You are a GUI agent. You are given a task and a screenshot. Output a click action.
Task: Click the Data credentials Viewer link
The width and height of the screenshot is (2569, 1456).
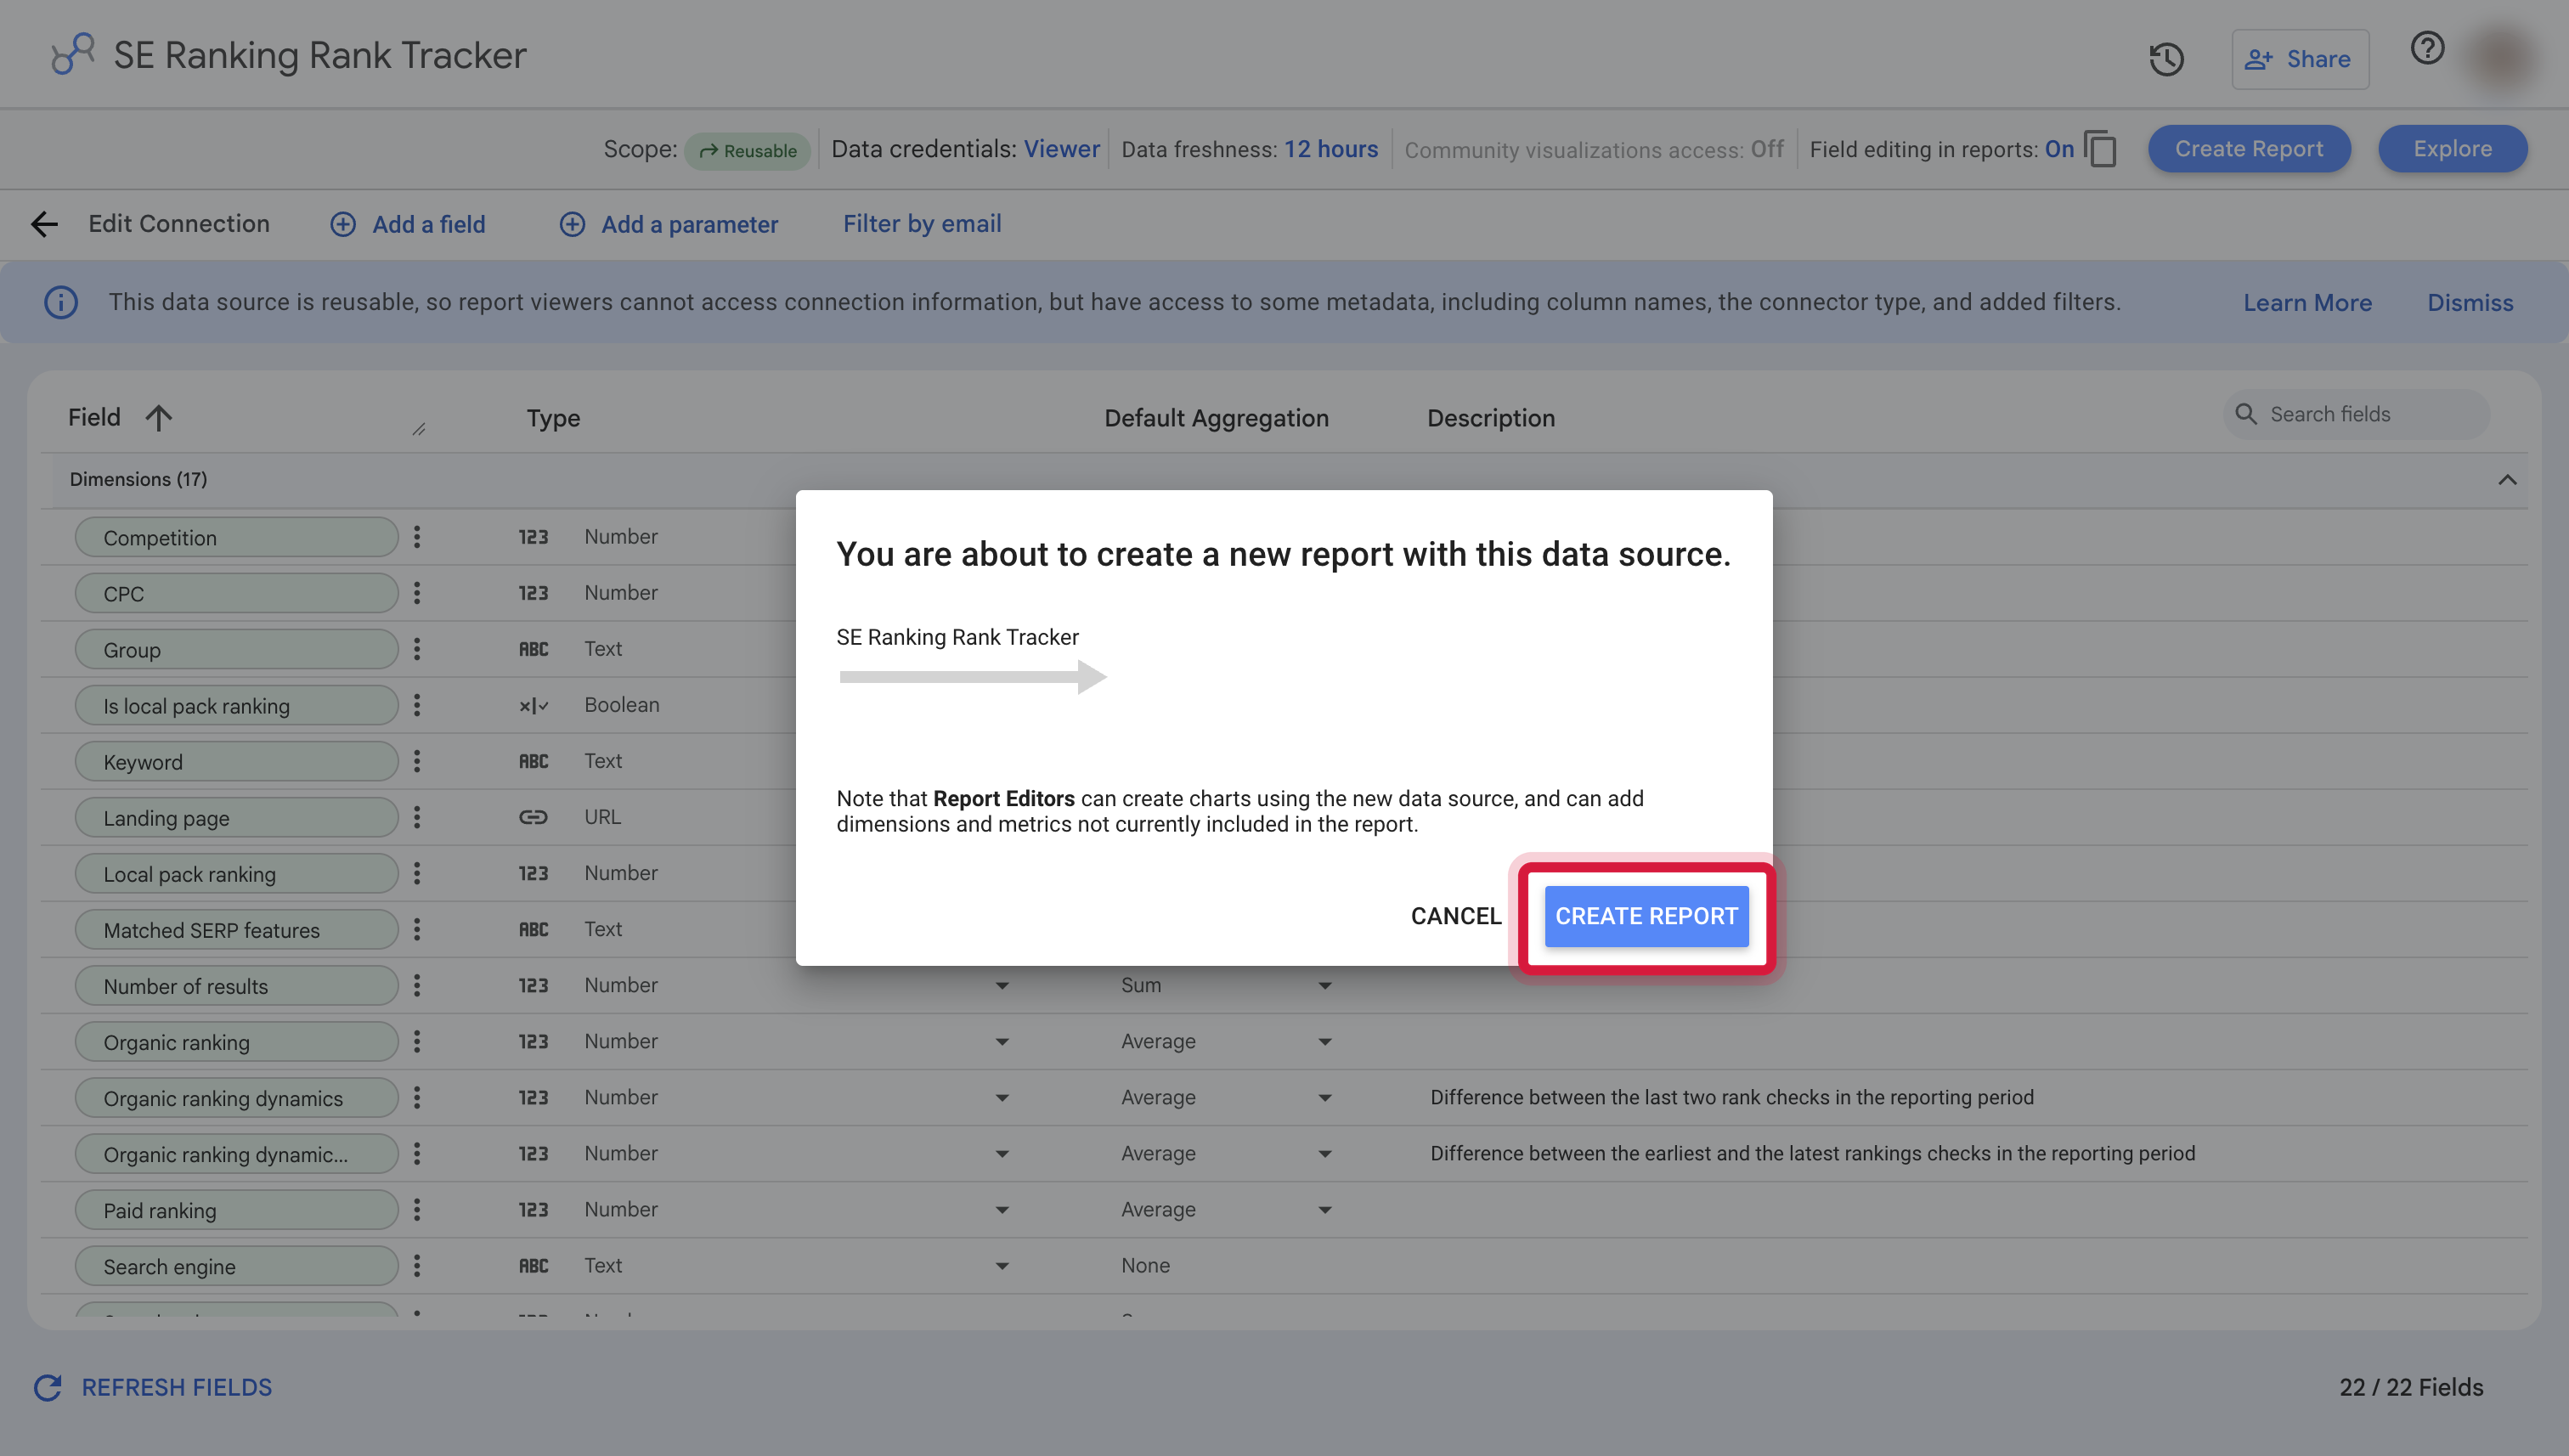point(1061,149)
